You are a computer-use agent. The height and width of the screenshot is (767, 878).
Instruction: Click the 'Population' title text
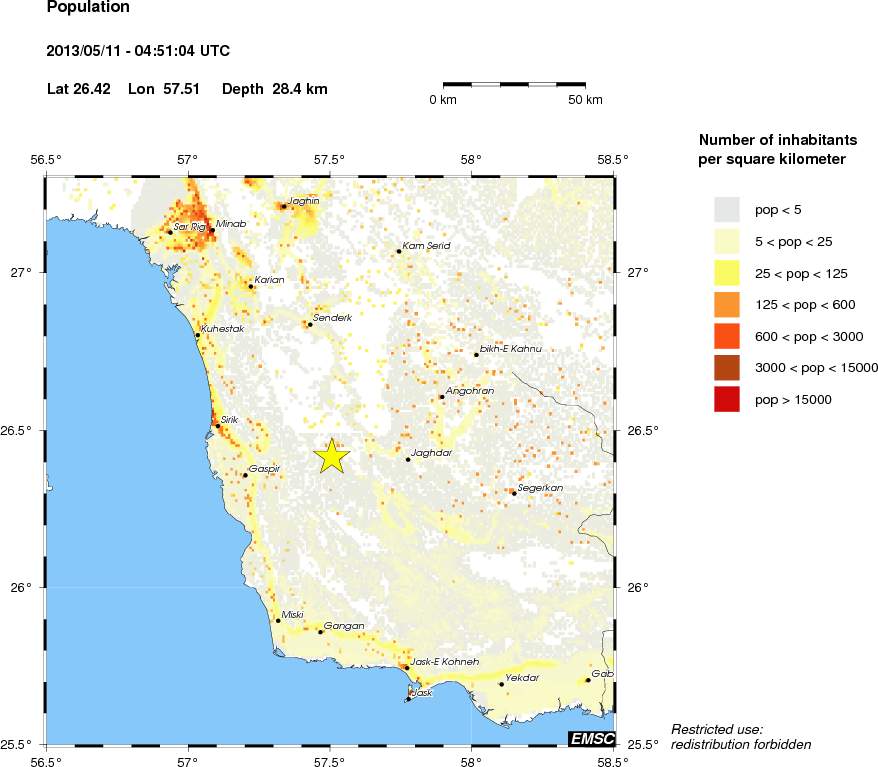(88, 8)
